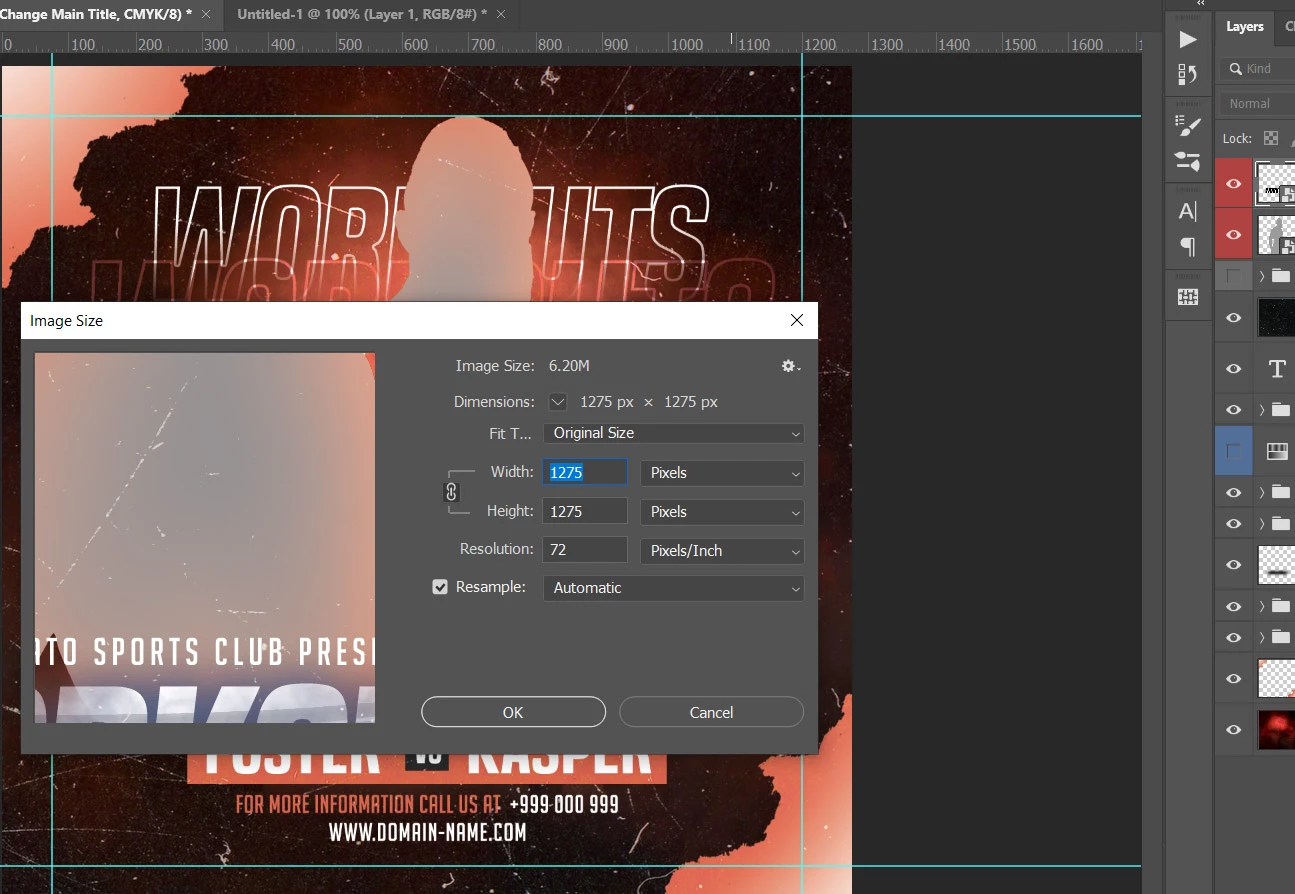Click the folder icon below the text layer
Screen dimensions: 1295x894
(x=1280, y=409)
